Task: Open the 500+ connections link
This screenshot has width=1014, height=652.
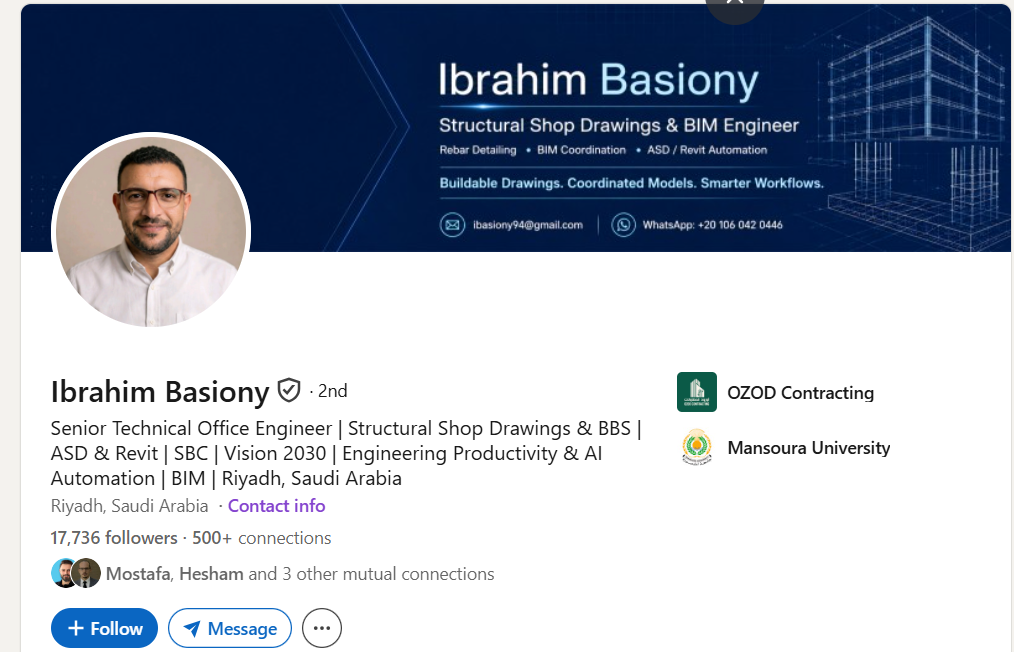Action: (x=261, y=538)
